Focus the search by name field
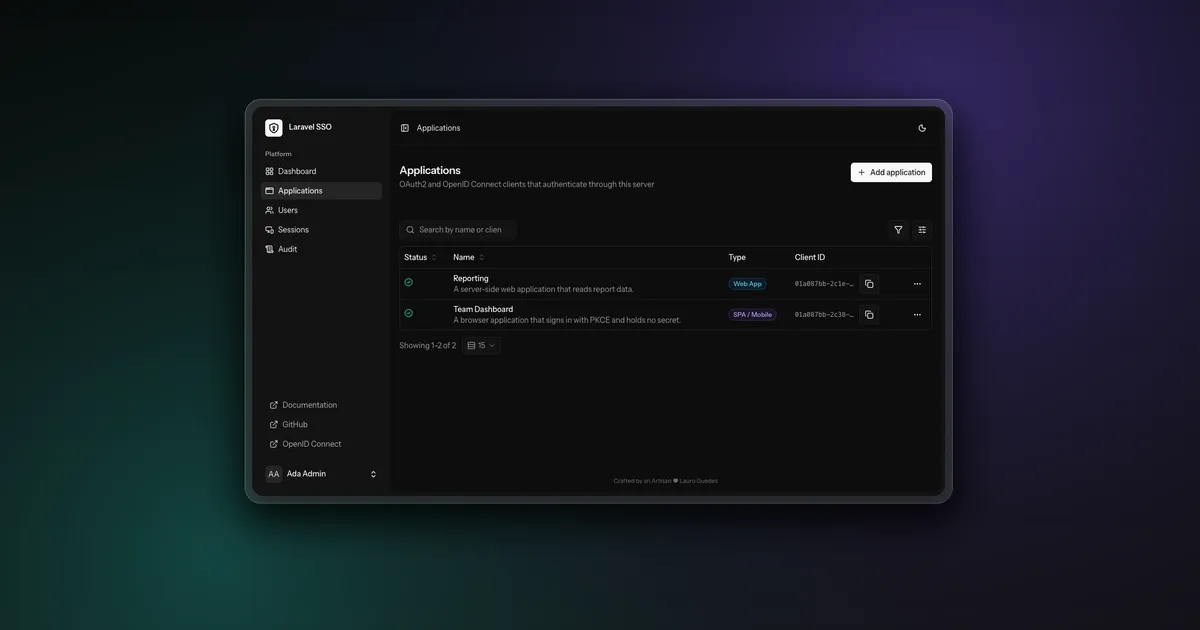Viewport: 1200px width, 630px height. (x=458, y=230)
